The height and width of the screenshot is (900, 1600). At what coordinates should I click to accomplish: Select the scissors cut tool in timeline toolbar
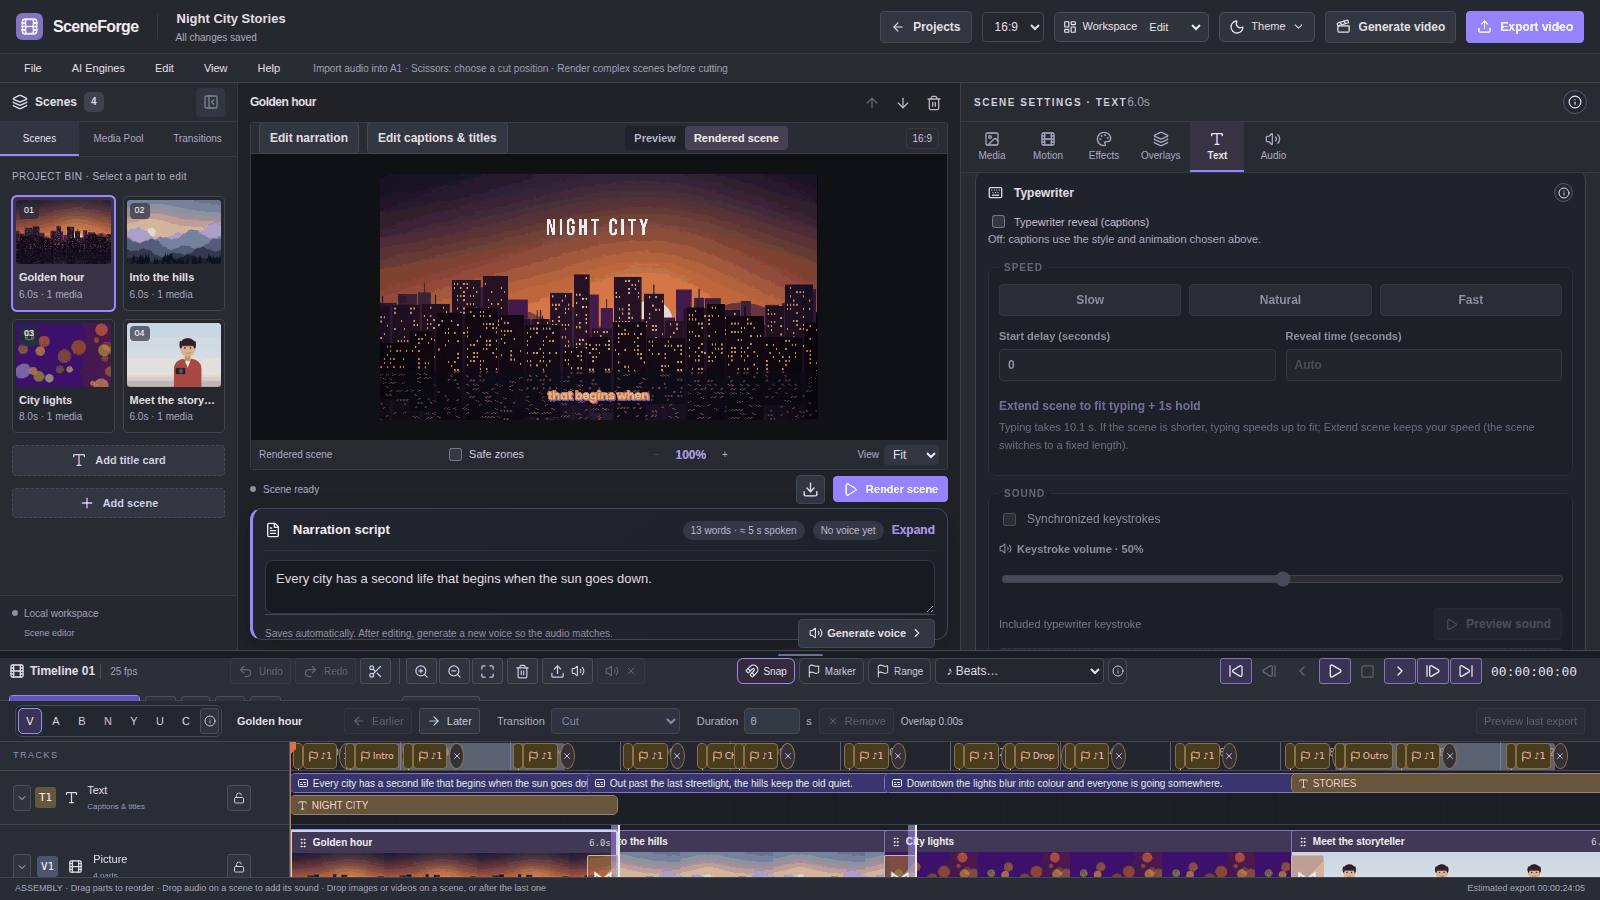(375, 671)
